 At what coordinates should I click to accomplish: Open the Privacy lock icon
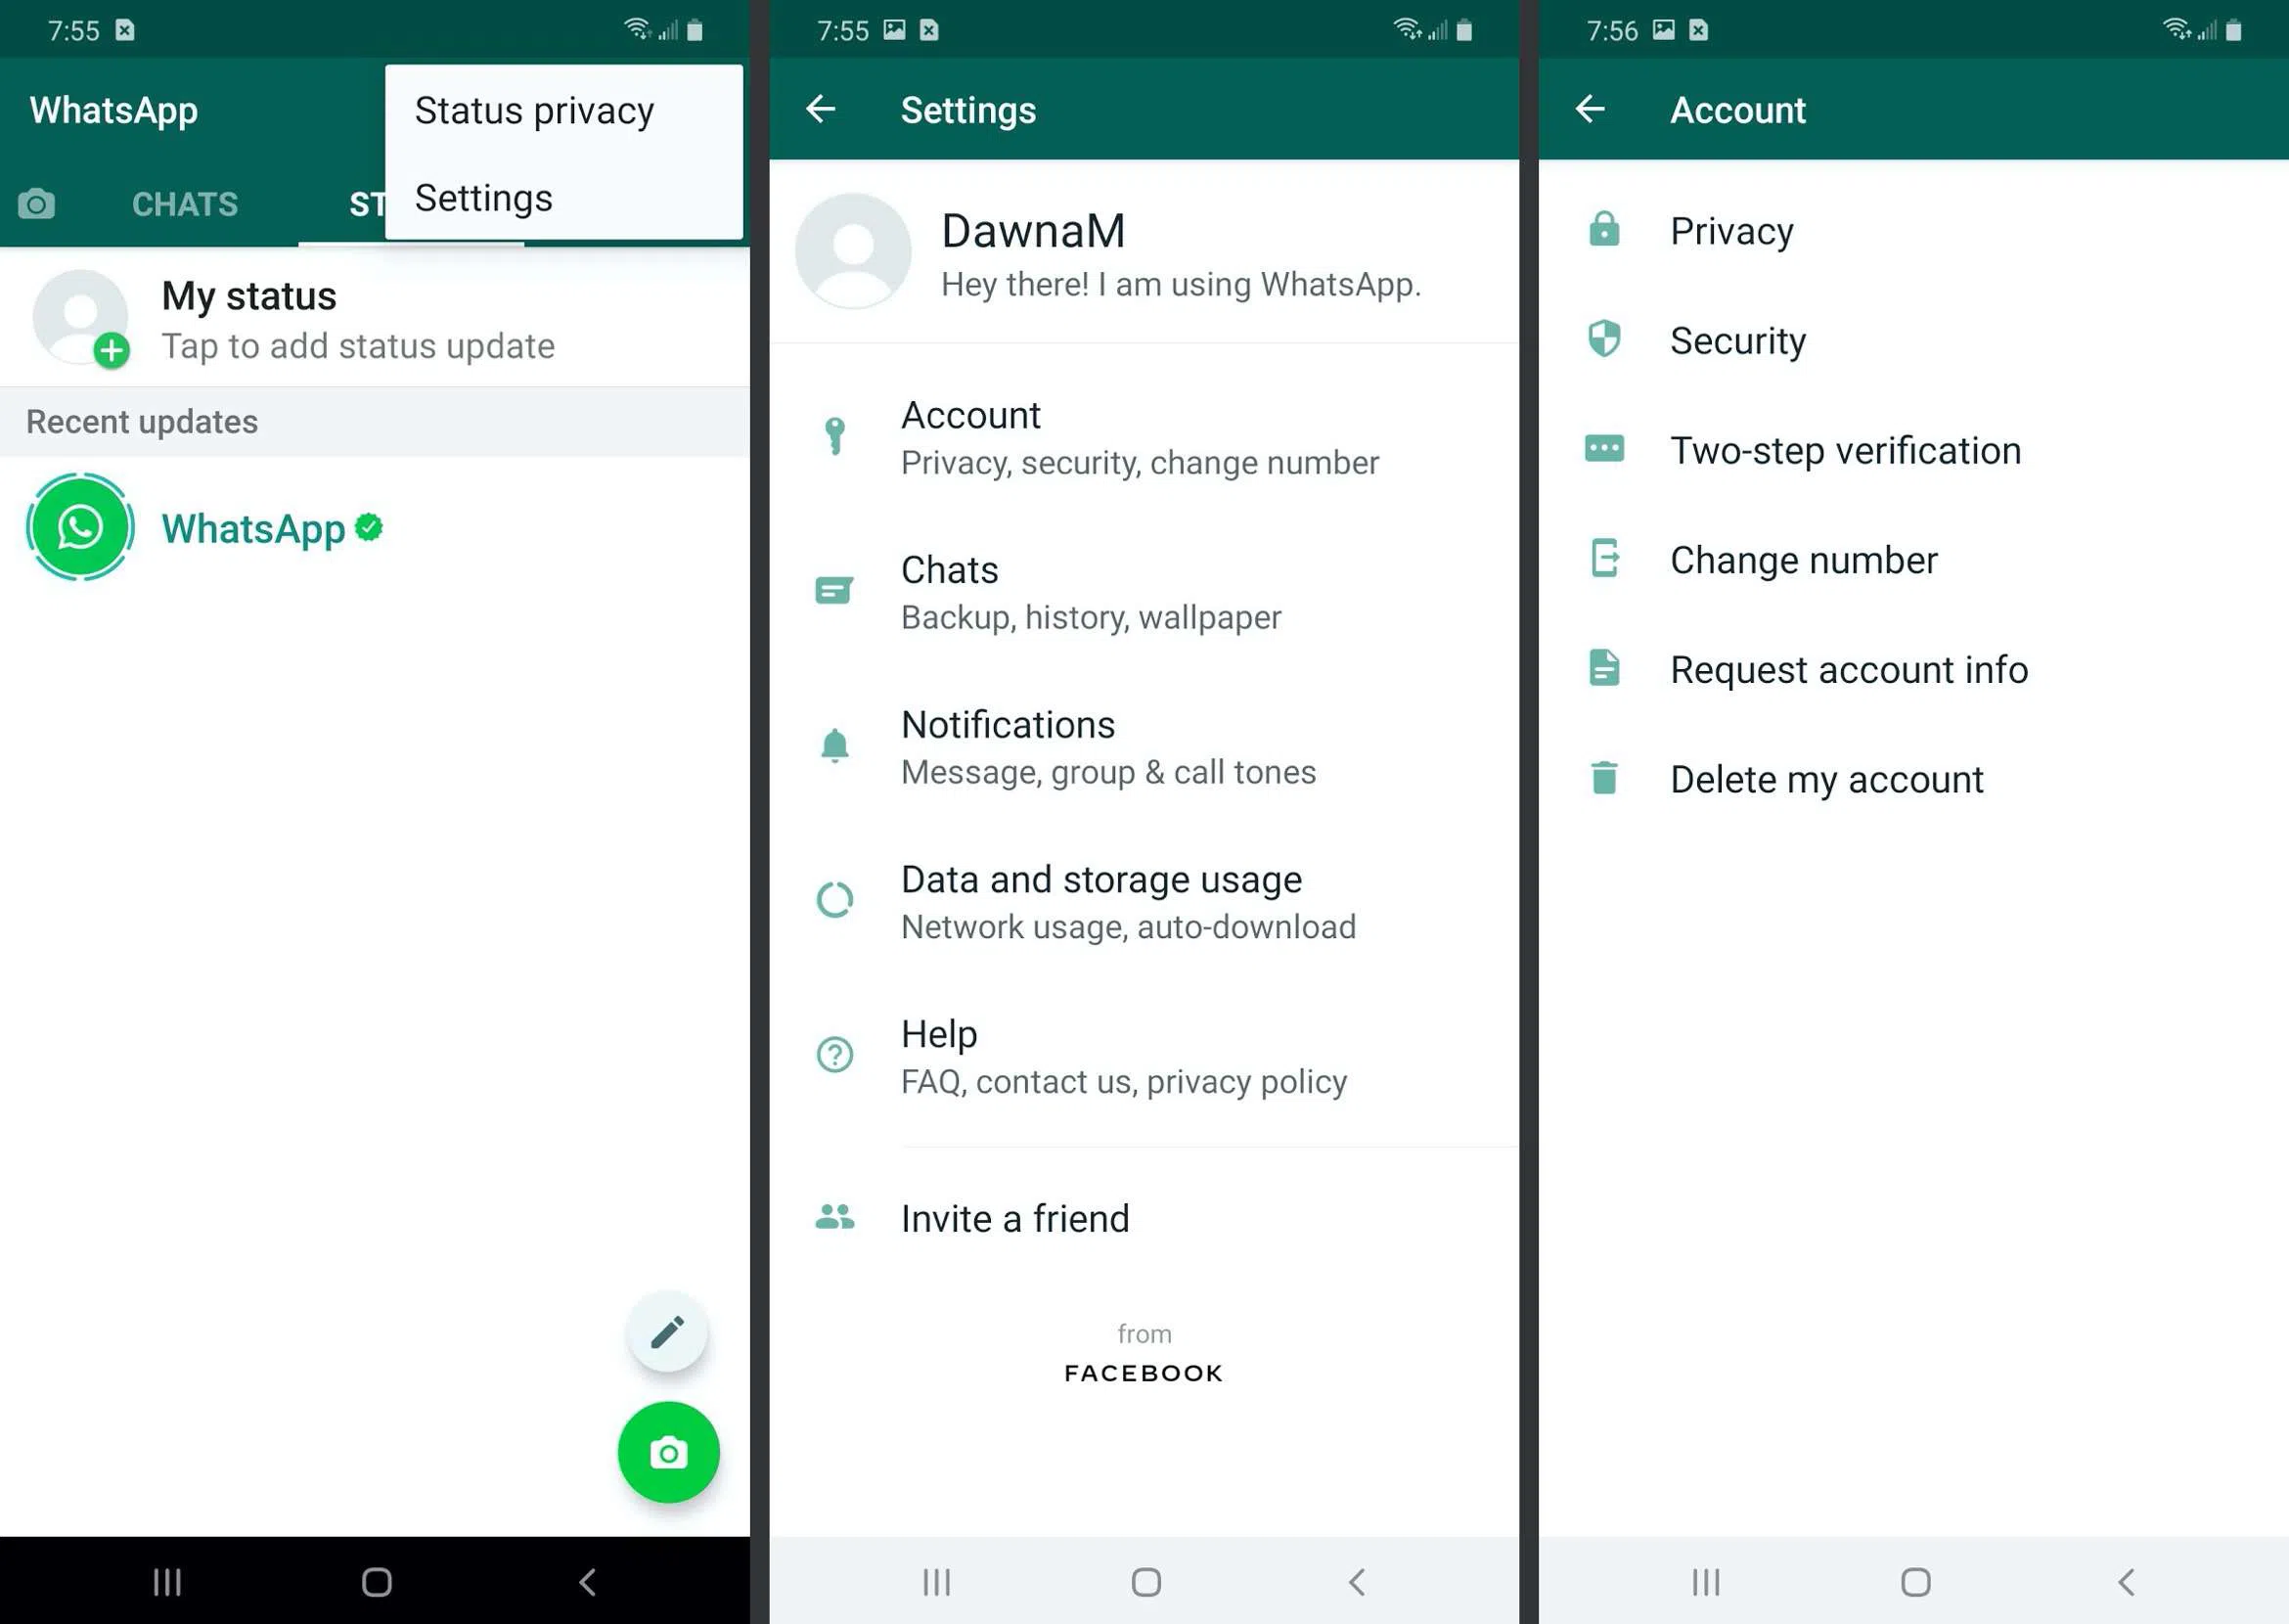1607,230
